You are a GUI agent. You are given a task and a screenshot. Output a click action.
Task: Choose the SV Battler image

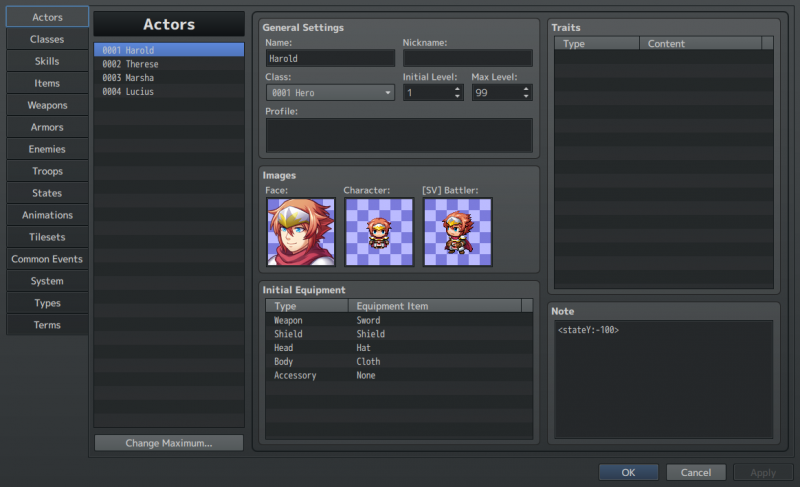(x=458, y=232)
